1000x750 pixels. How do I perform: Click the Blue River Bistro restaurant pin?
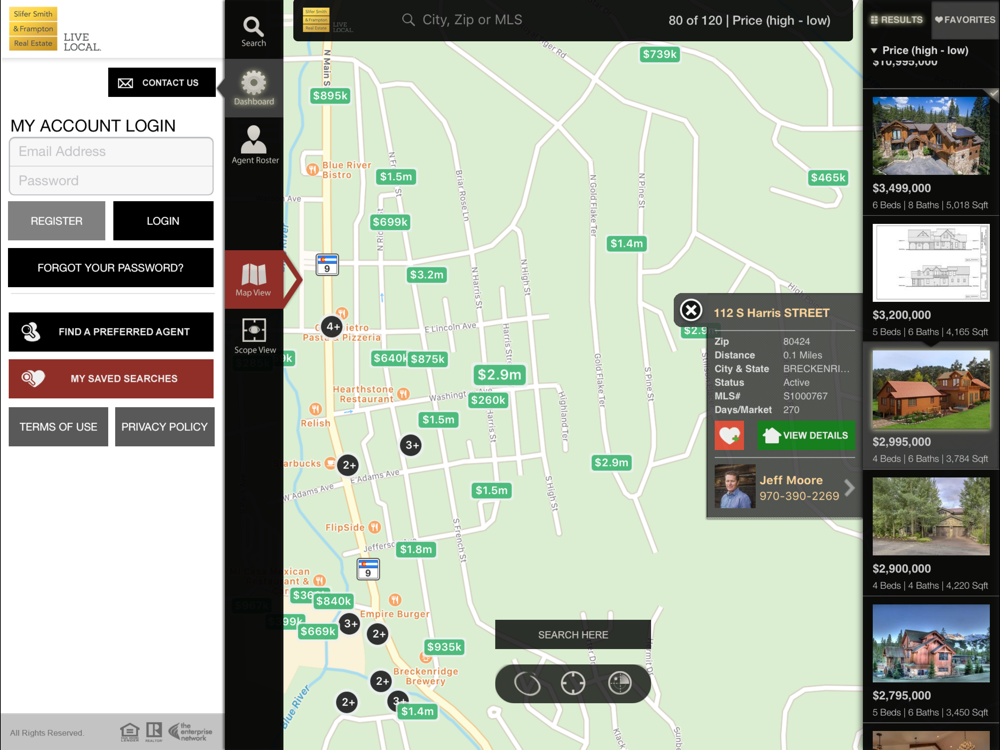312,169
